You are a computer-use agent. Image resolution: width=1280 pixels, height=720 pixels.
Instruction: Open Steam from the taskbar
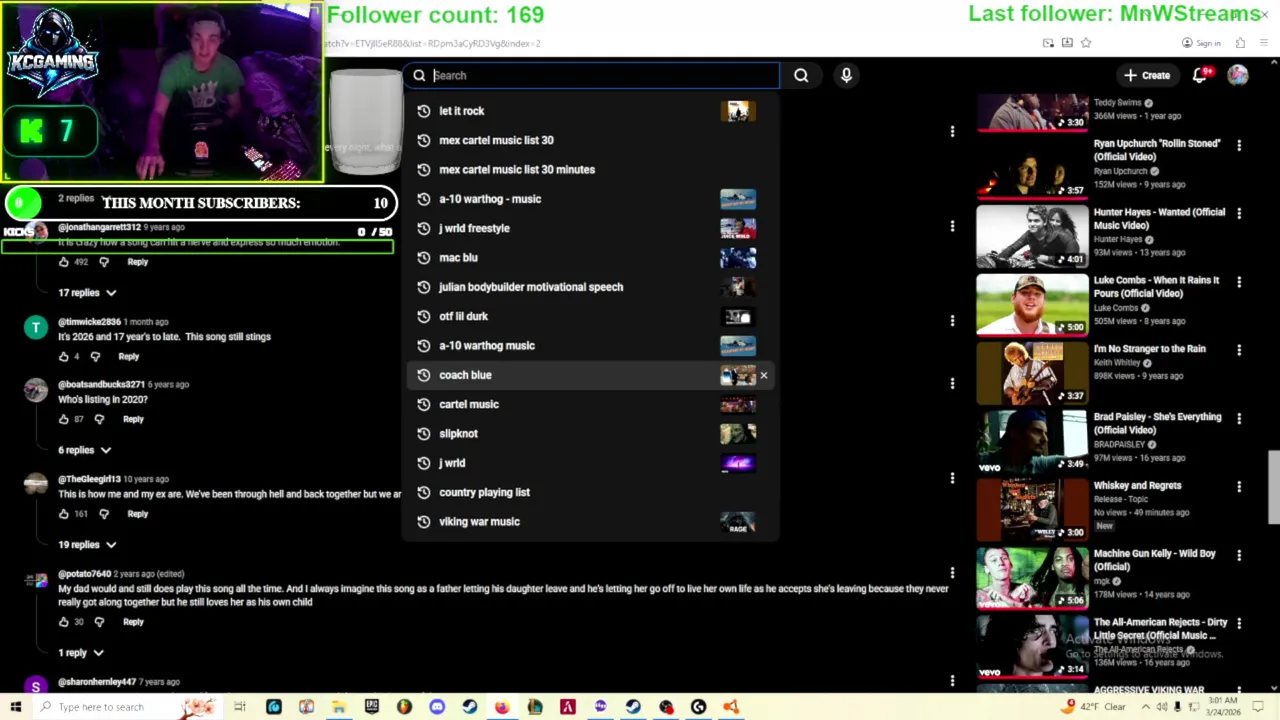point(469,707)
